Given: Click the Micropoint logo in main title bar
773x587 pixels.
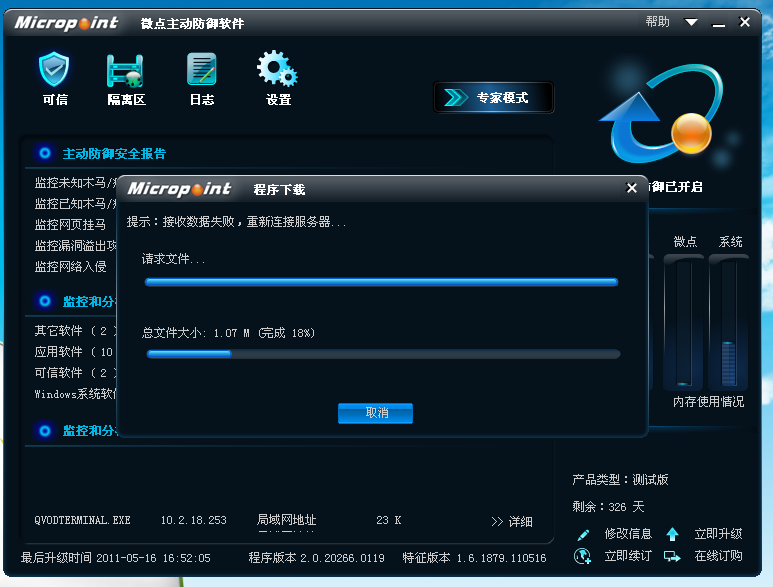Looking at the screenshot, I should [66, 23].
